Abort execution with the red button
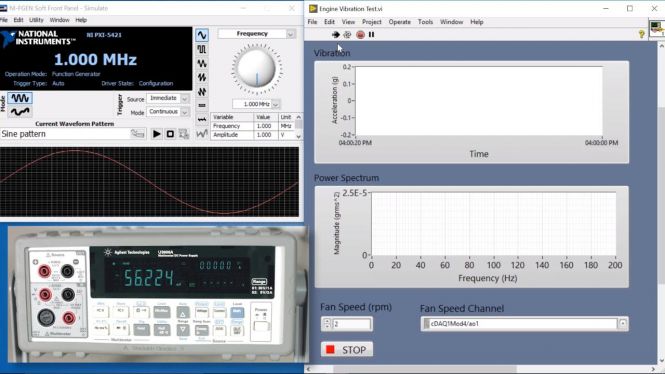This screenshot has height=374, width=665. [360, 35]
